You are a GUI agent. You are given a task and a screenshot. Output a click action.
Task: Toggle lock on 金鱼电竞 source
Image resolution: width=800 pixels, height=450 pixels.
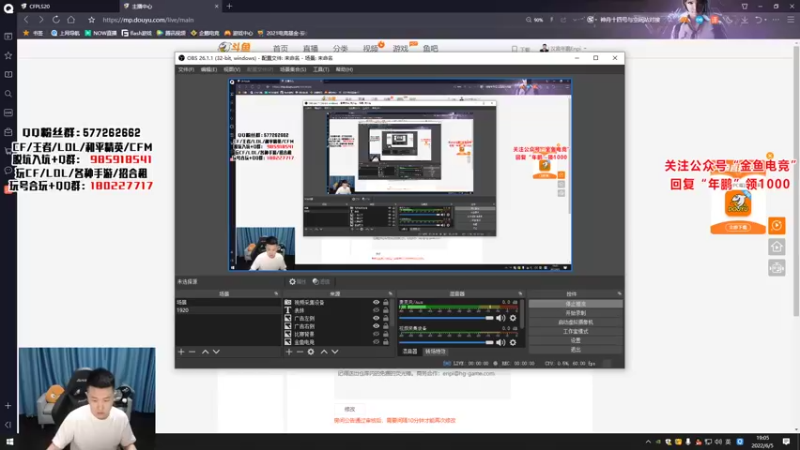click(386, 342)
